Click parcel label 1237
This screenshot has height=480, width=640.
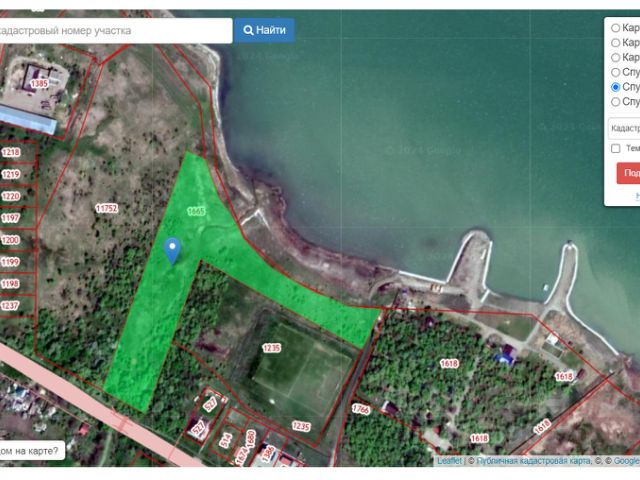coord(10,305)
